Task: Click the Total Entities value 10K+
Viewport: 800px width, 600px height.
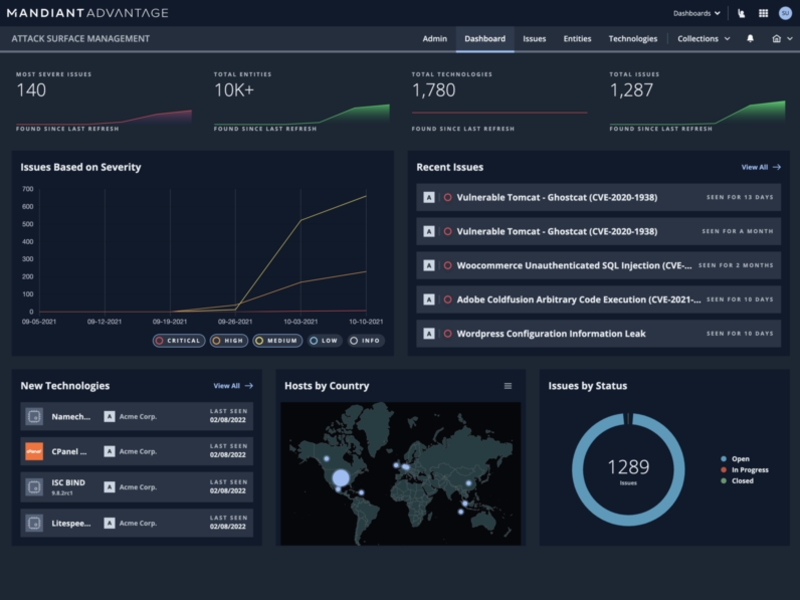Action: coord(234,90)
